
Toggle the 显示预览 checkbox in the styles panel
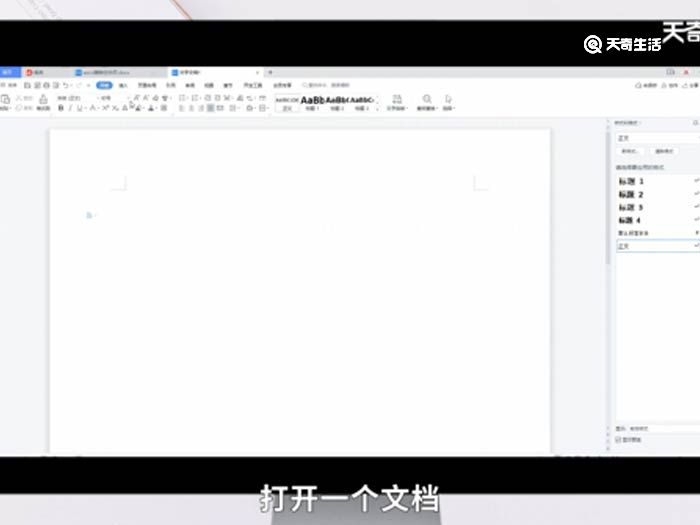(x=618, y=440)
